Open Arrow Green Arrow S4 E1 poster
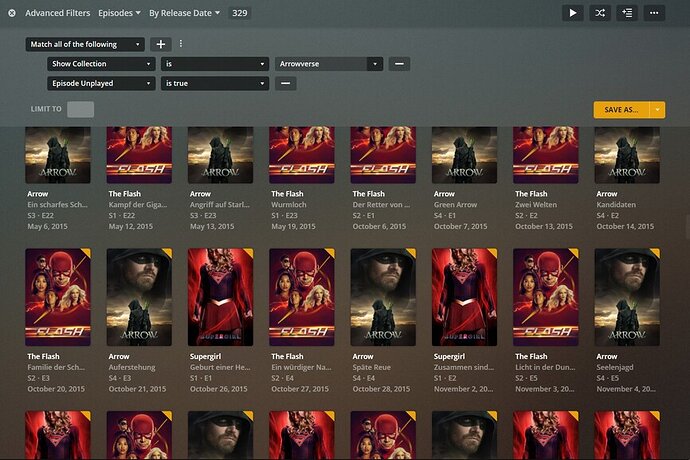Screen dimensions: 690x460 click(x=464, y=155)
